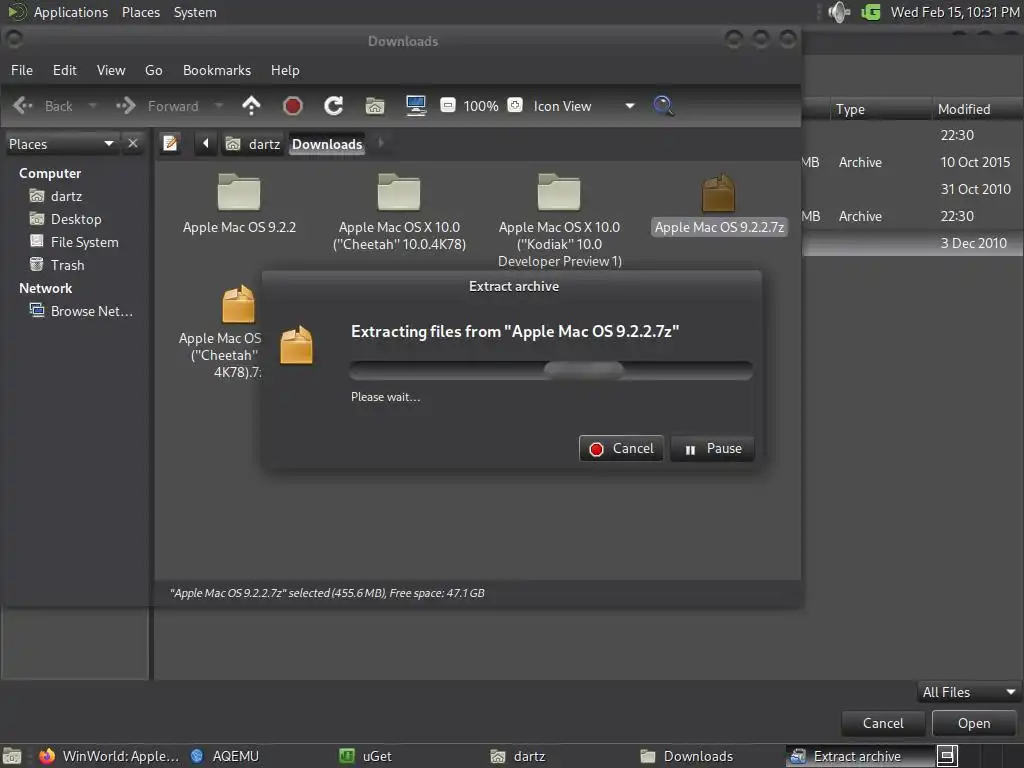This screenshot has width=1024, height=768.
Task: Click the extraction progress bar
Action: coord(551,370)
